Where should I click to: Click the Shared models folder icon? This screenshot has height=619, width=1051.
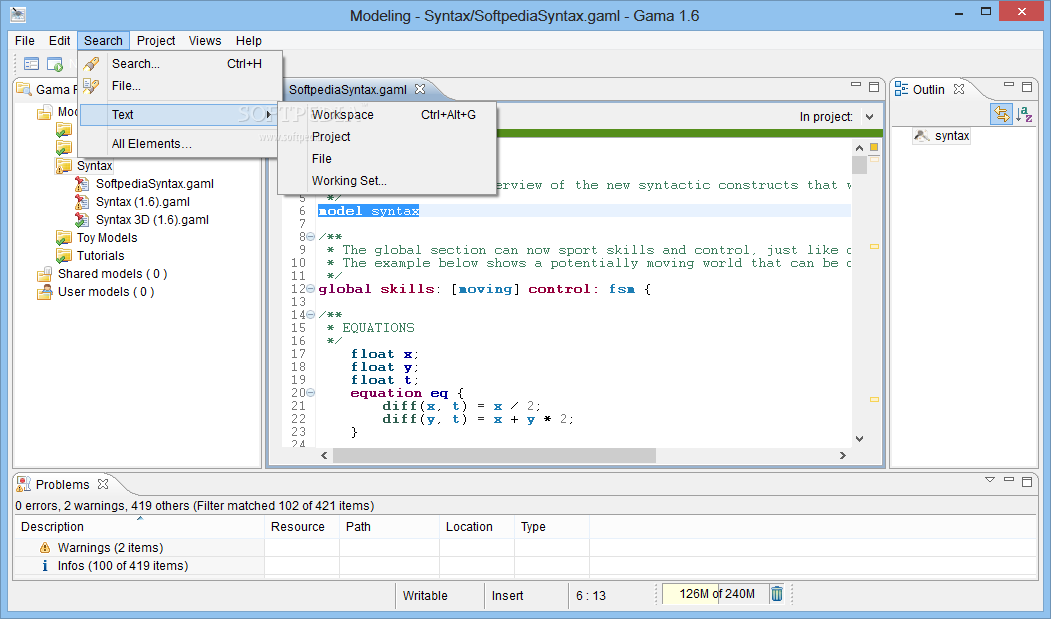[x=45, y=274]
